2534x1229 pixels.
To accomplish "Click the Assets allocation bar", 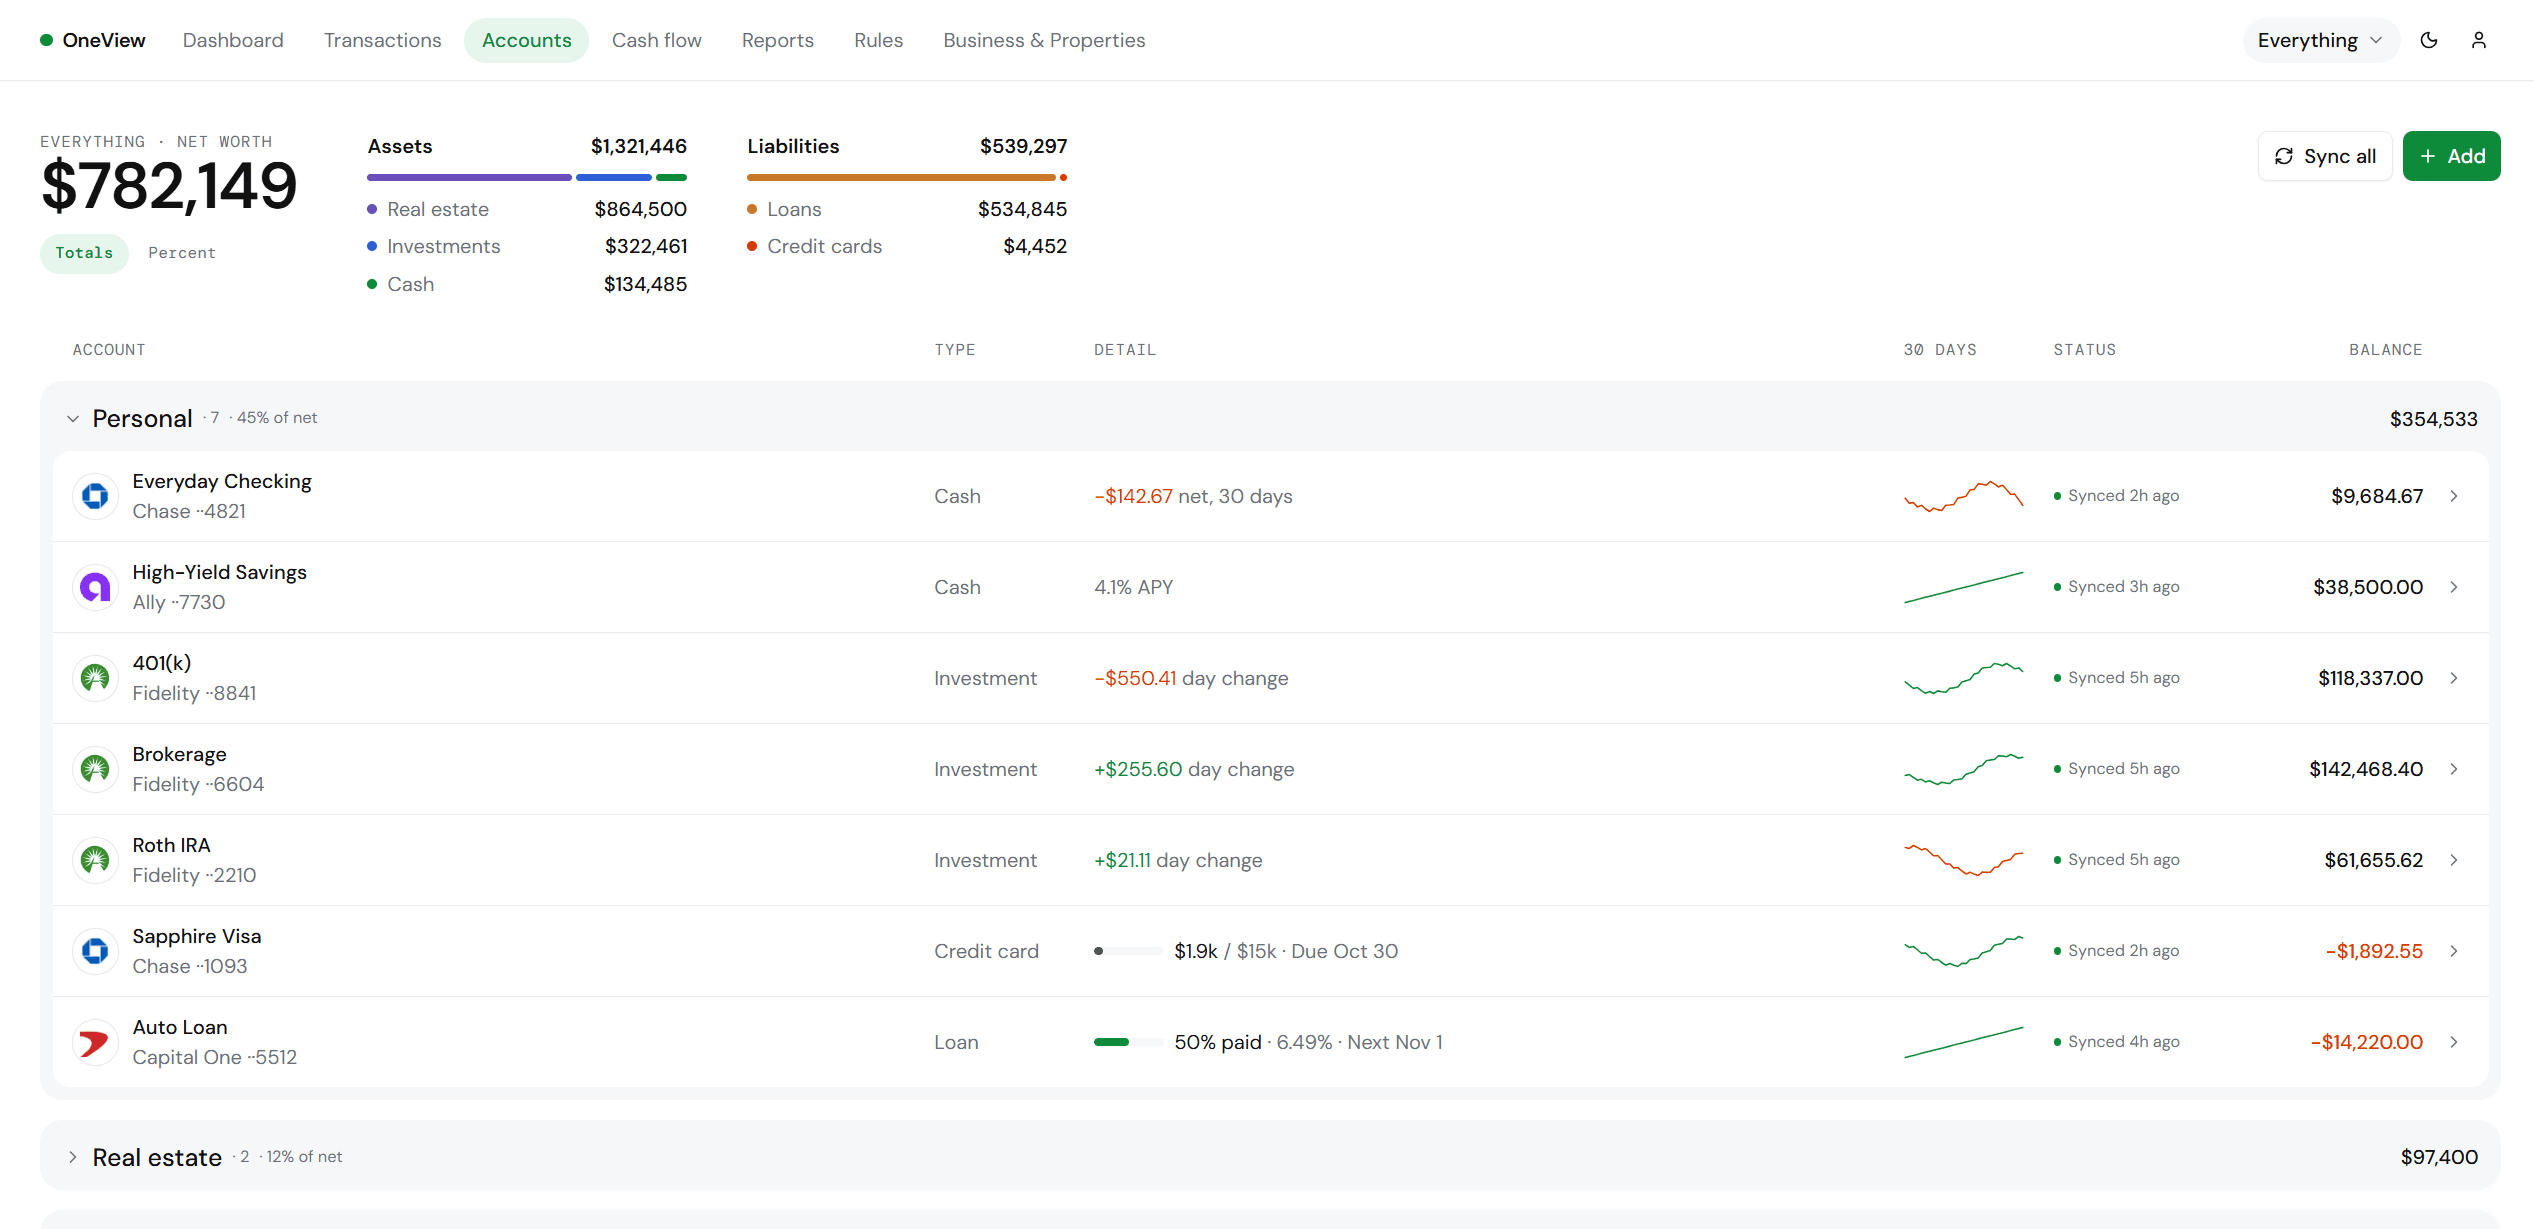I will [x=527, y=177].
